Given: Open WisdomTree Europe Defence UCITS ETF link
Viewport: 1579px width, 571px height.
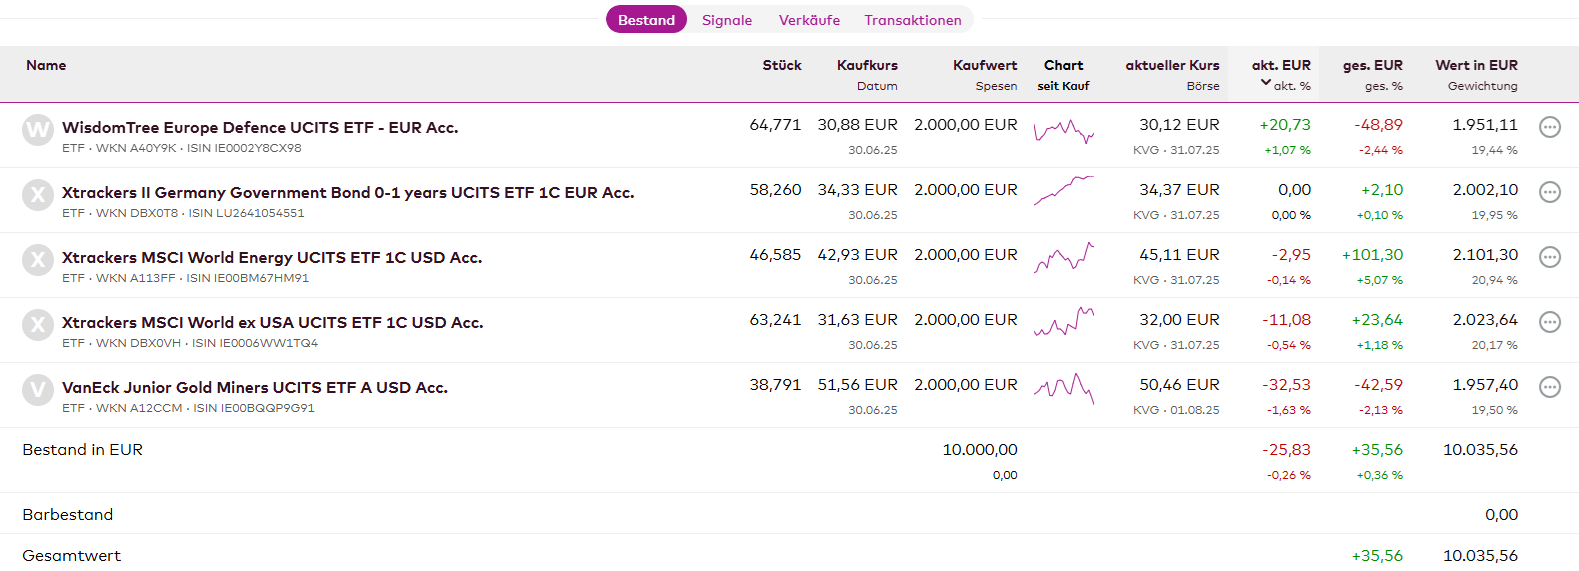Looking at the screenshot, I should [260, 128].
